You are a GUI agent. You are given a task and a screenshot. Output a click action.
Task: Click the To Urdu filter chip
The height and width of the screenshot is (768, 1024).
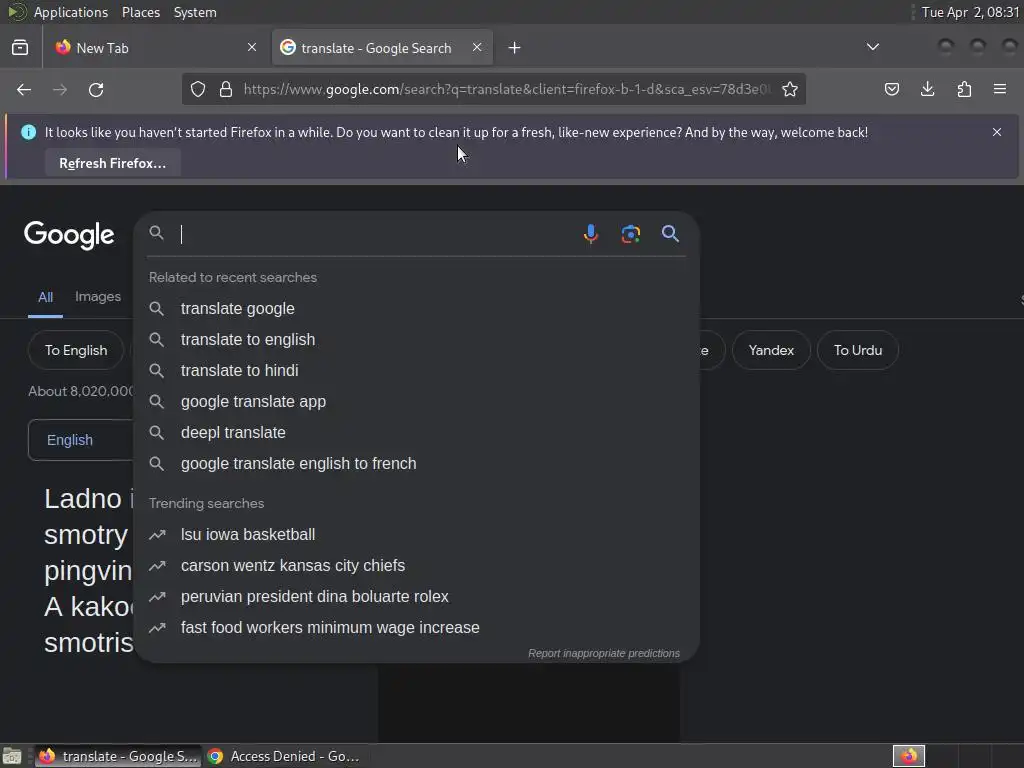click(857, 350)
